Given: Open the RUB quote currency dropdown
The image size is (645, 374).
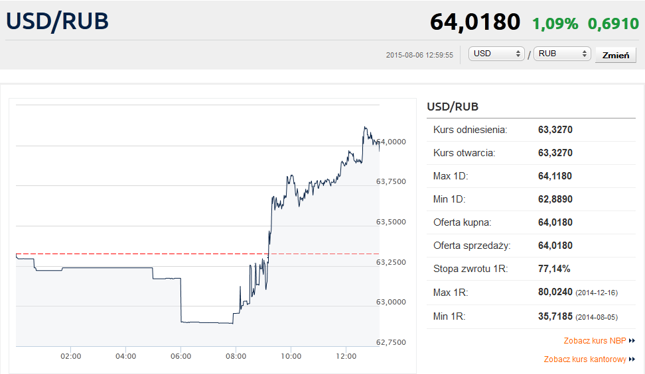Looking at the screenshot, I should click(562, 53).
